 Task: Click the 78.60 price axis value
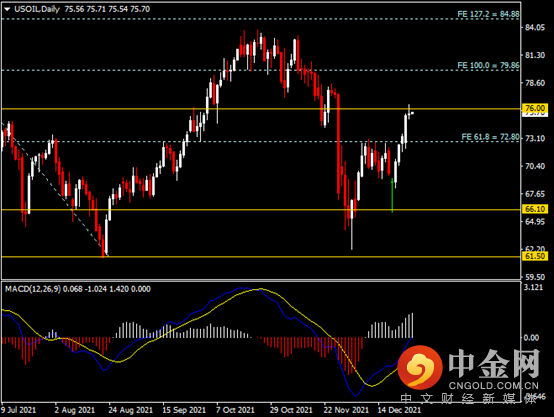tap(535, 83)
